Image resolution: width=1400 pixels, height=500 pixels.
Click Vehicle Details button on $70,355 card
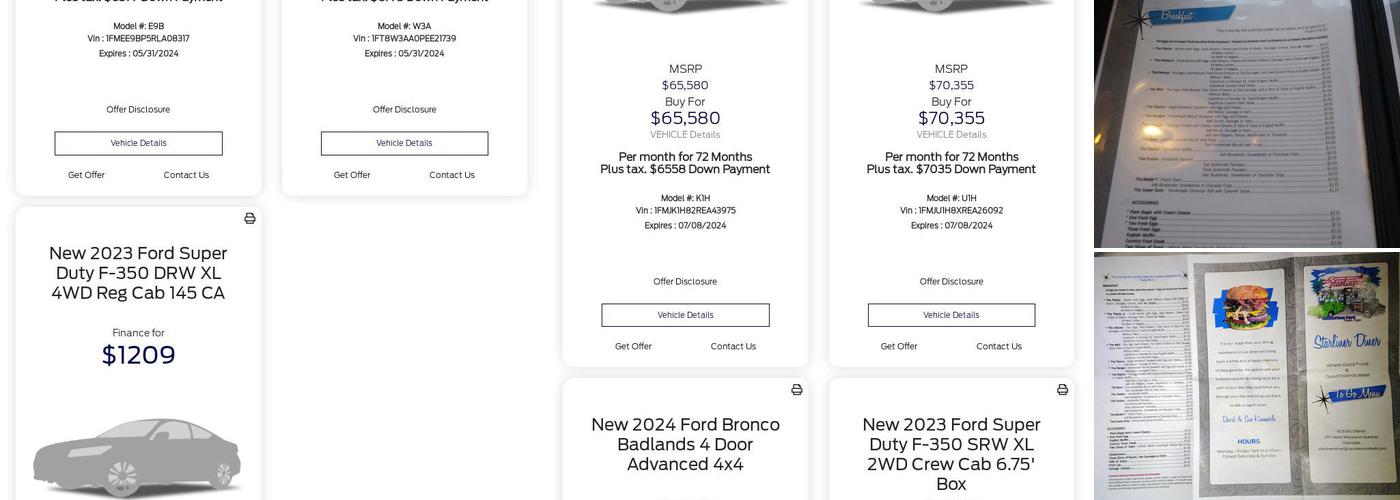click(951, 315)
